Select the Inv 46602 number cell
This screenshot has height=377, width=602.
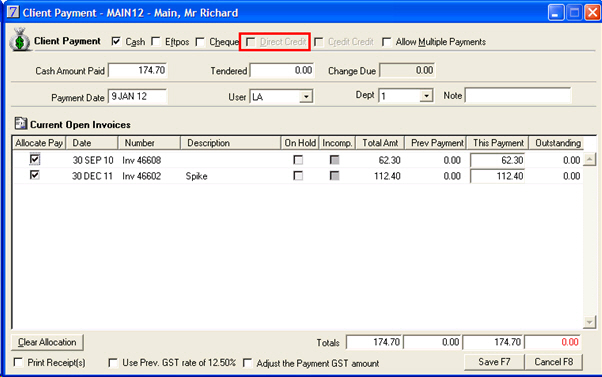pos(142,176)
